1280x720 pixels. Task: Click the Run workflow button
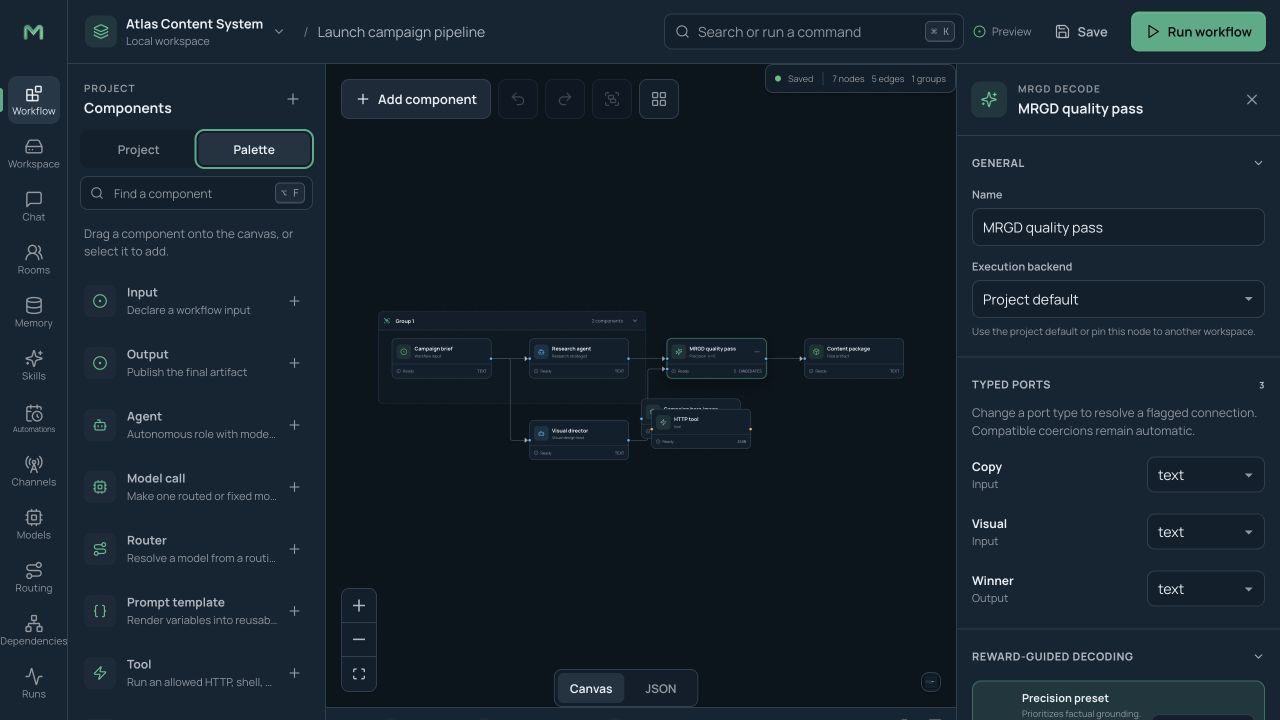pyautogui.click(x=1198, y=32)
